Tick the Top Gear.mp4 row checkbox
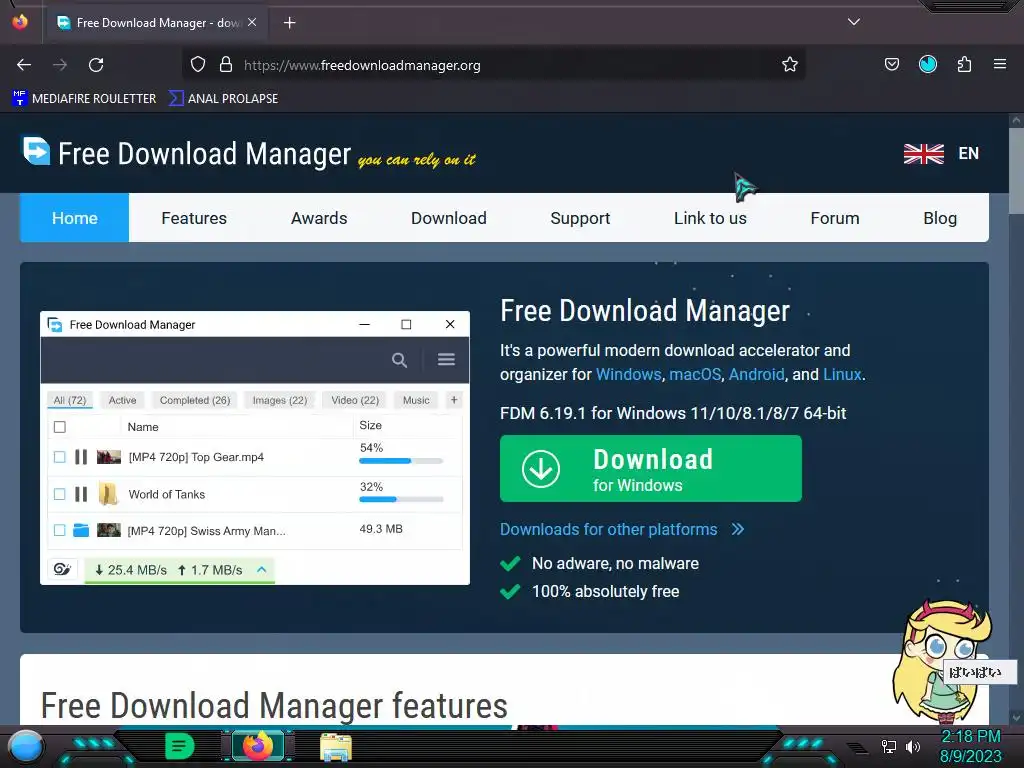Screen dimensions: 1024x768 pyautogui.click(x=59, y=457)
